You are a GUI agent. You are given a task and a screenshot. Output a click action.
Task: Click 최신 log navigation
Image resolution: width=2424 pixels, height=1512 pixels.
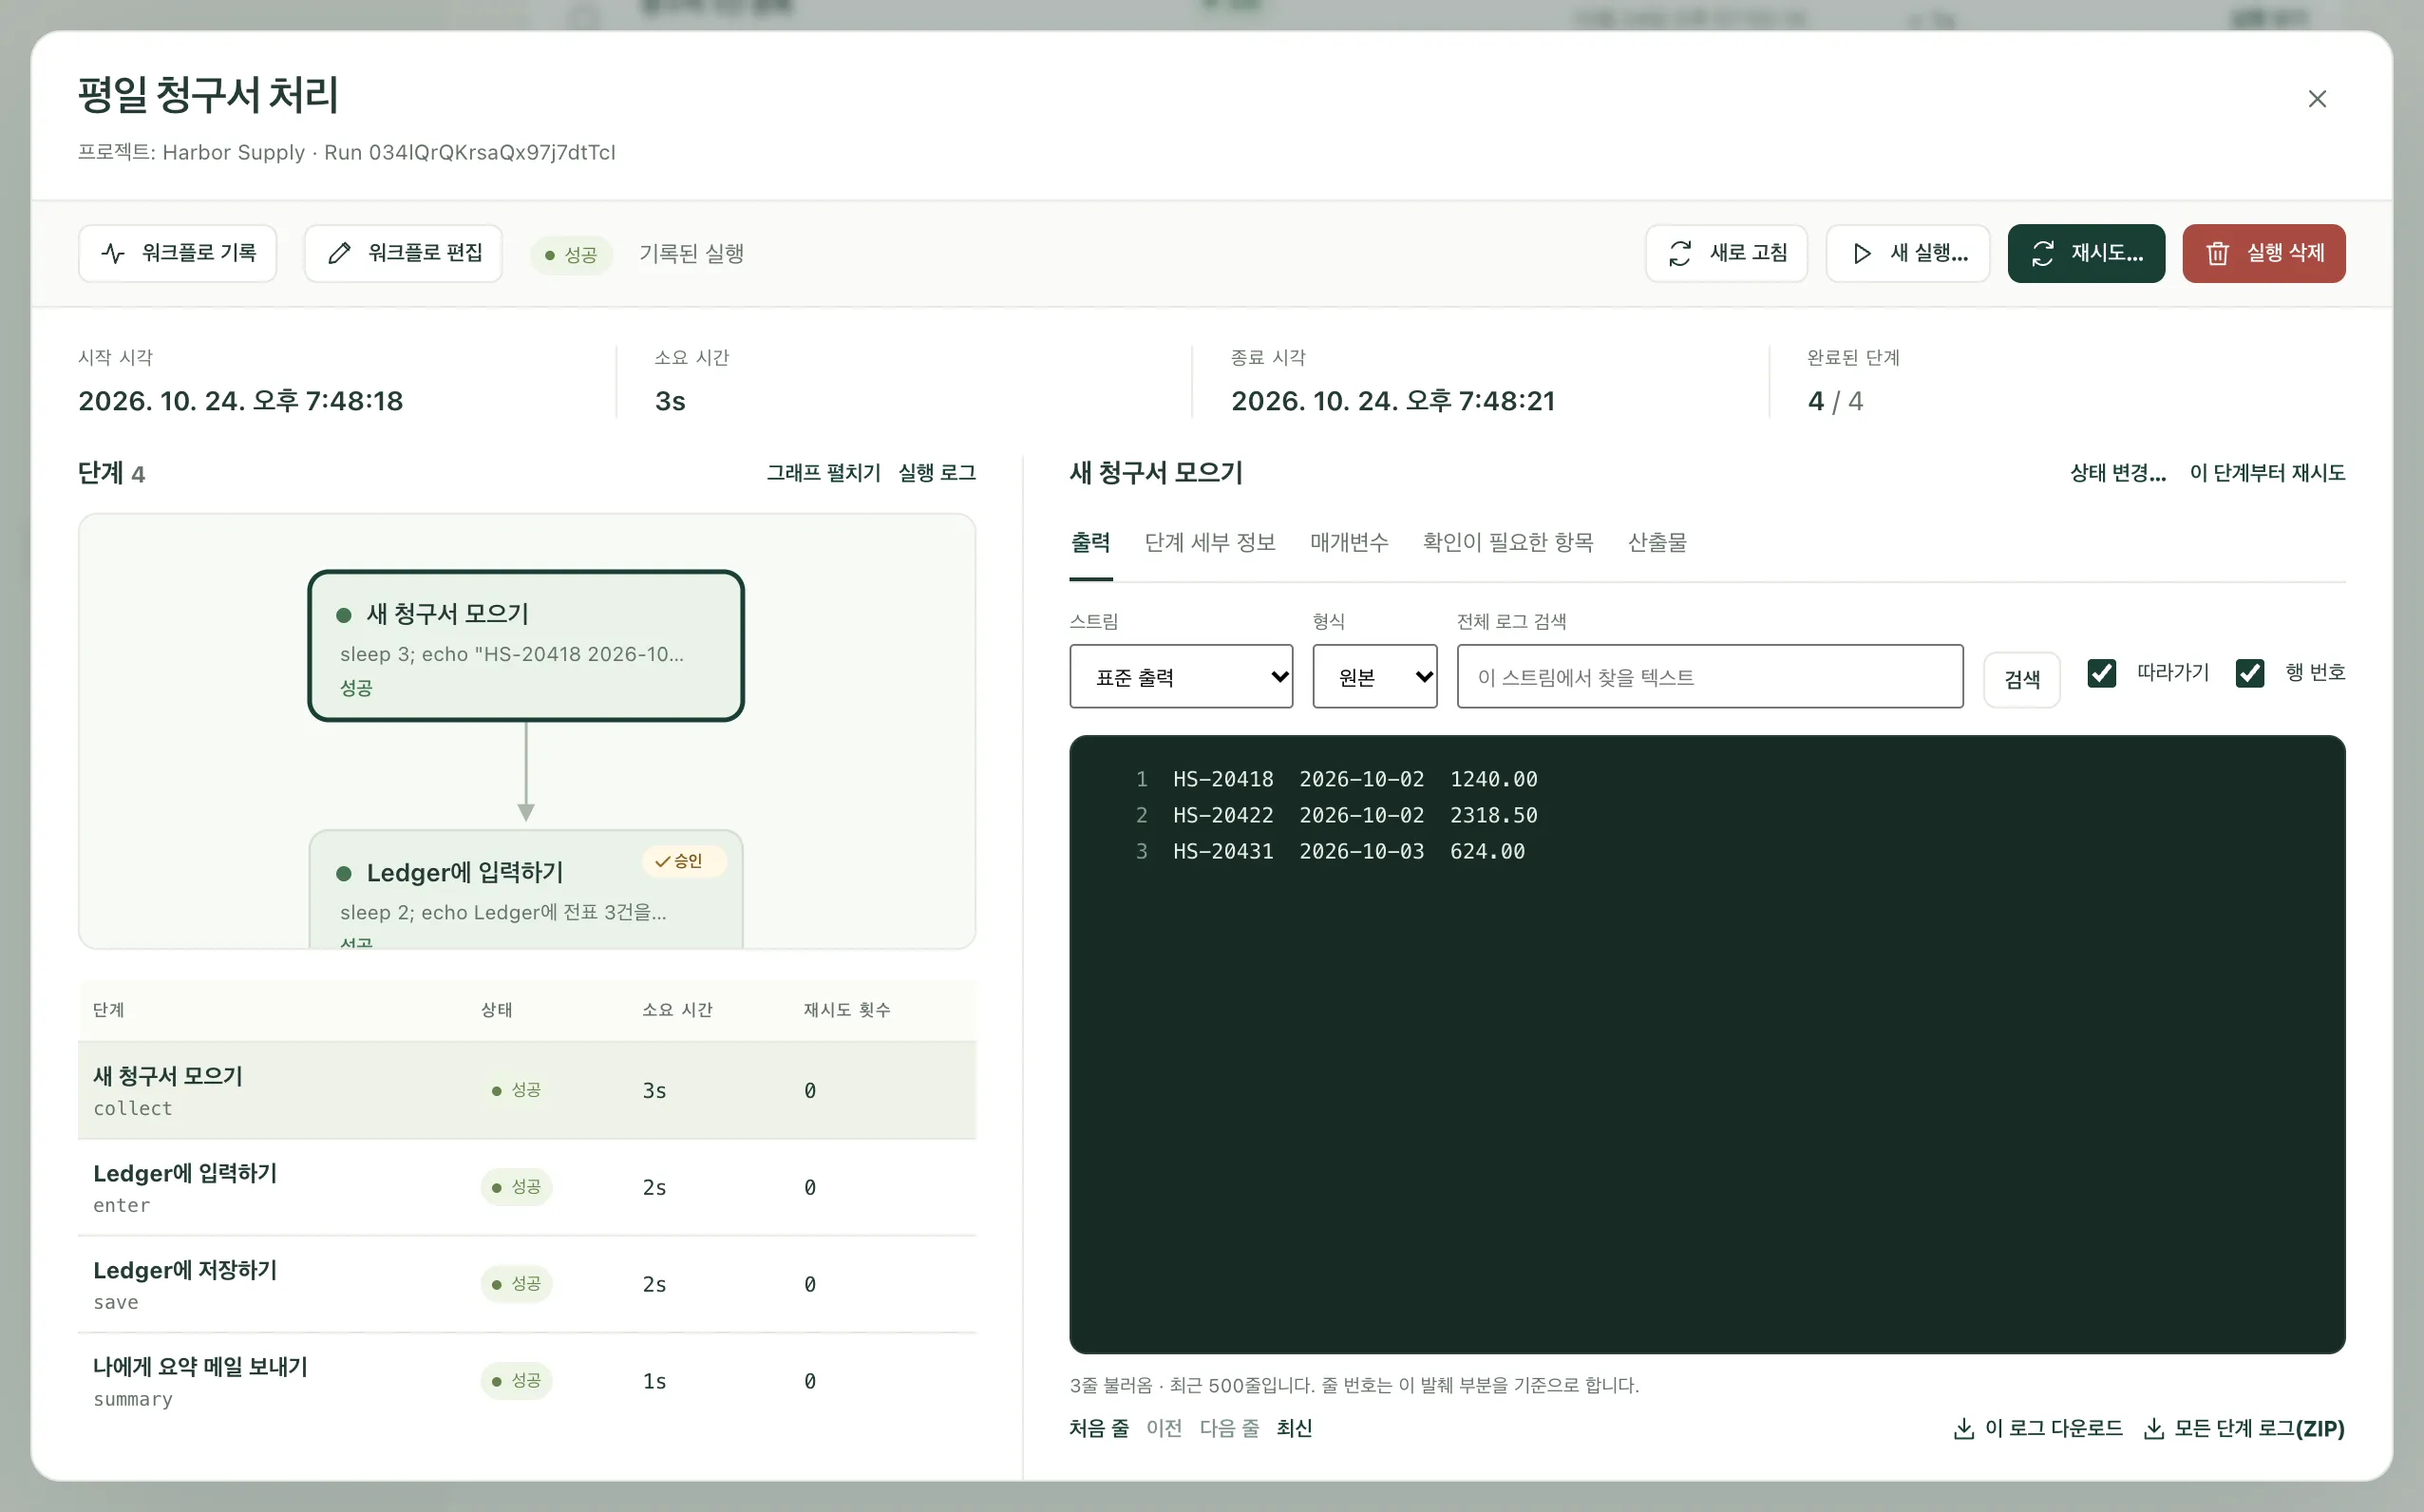pyautogui.click(x=1294, y=1428)
